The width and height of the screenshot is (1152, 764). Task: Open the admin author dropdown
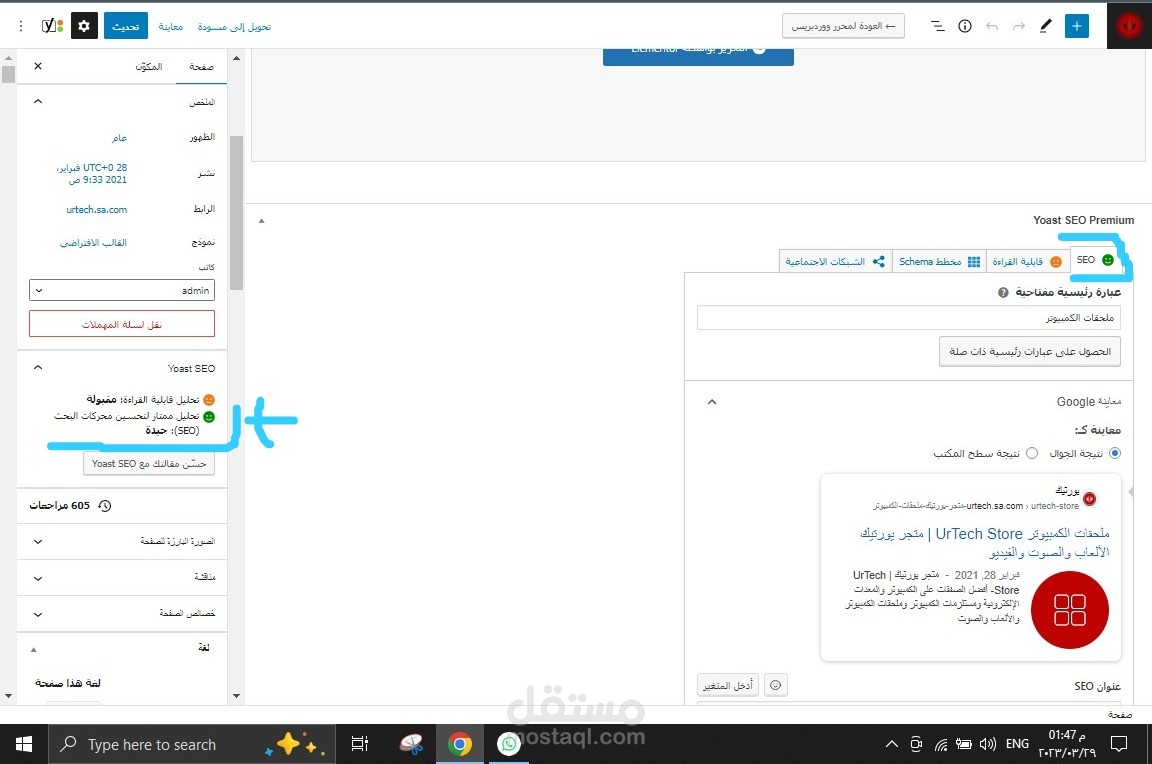tap(122, 290)
